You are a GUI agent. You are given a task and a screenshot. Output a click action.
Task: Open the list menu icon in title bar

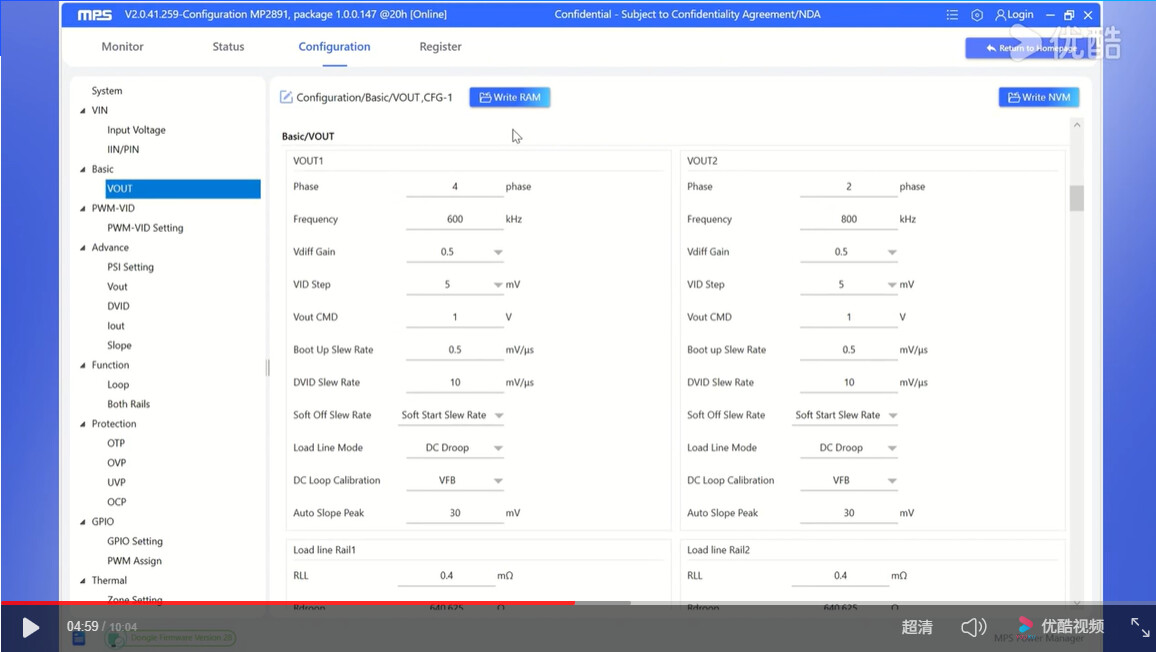[x=952, y=15]
